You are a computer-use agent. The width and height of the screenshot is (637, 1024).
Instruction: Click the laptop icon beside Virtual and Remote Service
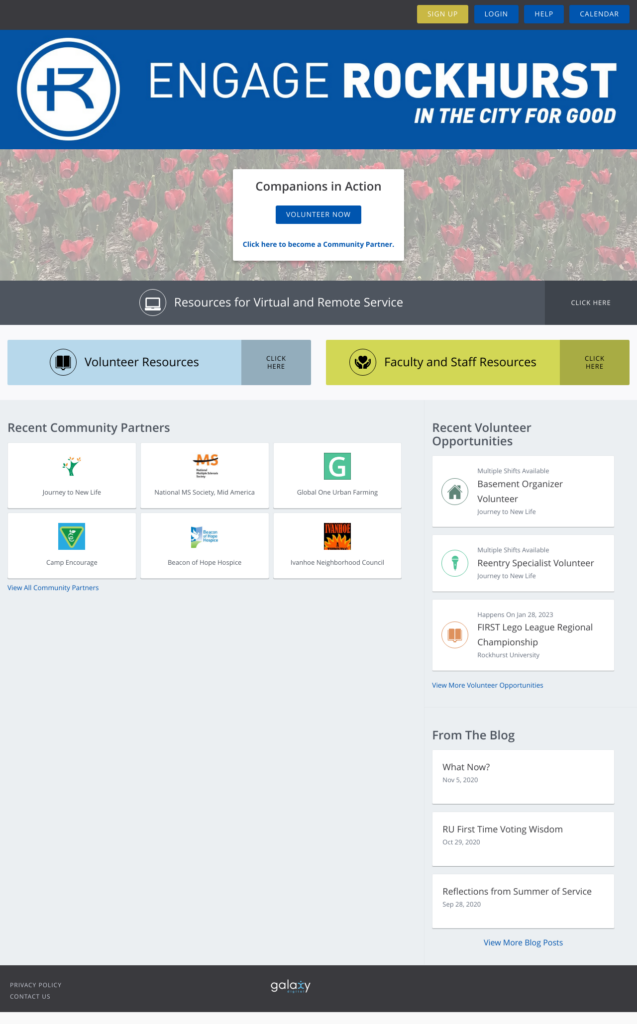click(x=152, y=303)
